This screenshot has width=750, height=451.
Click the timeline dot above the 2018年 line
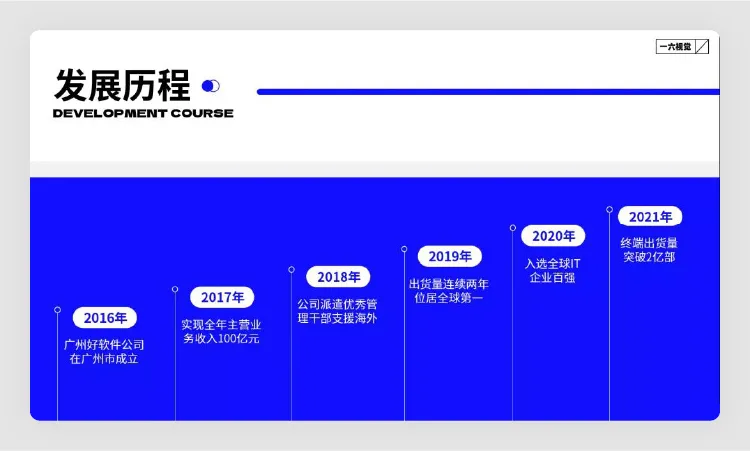coord(291,270)
